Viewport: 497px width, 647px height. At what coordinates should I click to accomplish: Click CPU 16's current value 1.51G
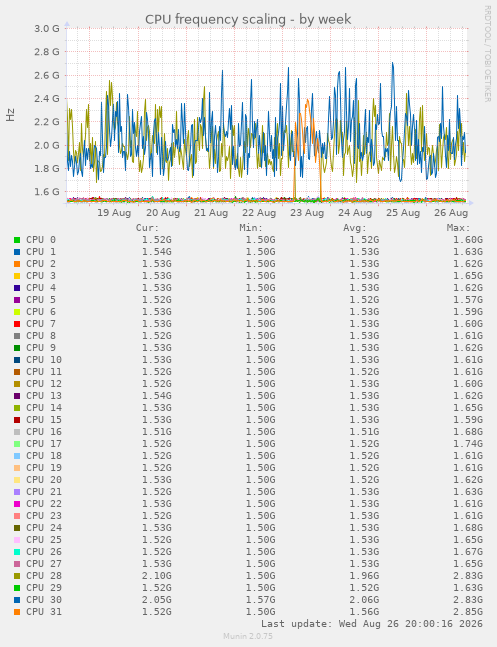[x=157, y=432]
